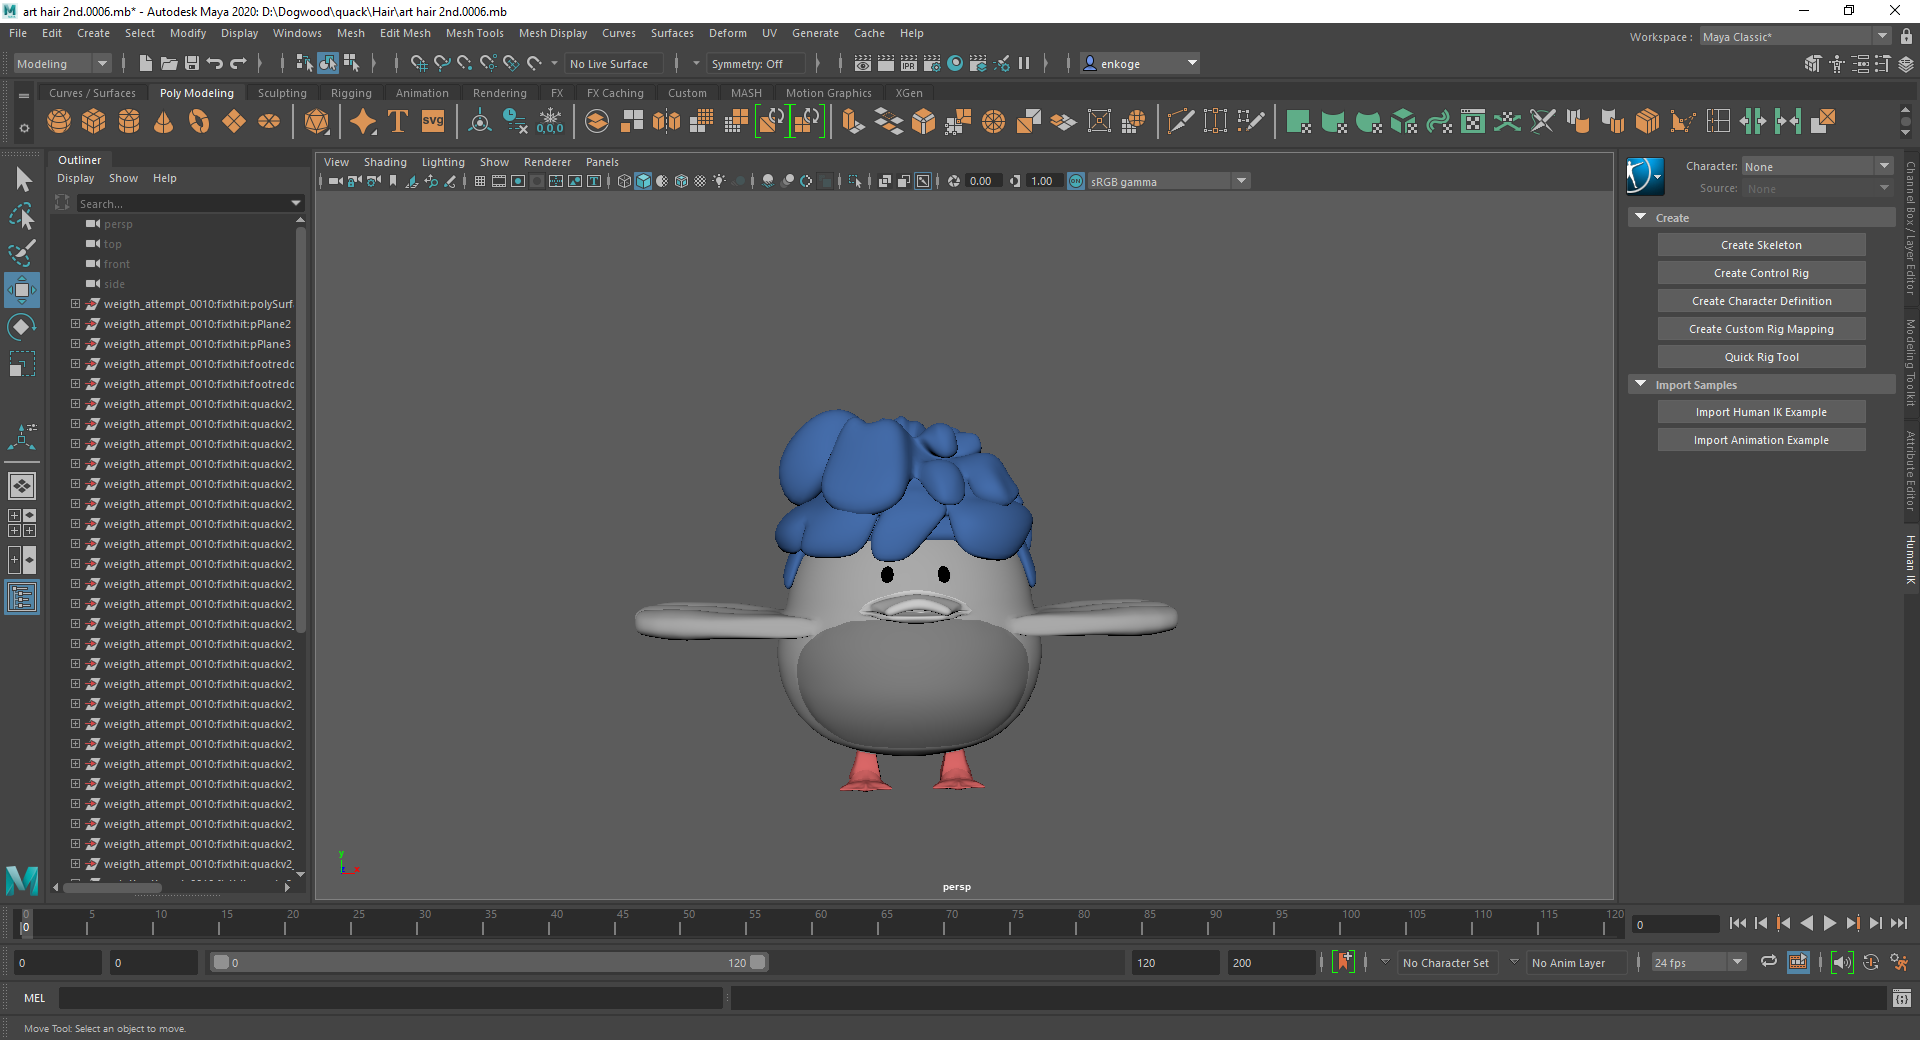Select the Lasso selection tool
Screen dimensions: 1920x1040
[22, 215]
